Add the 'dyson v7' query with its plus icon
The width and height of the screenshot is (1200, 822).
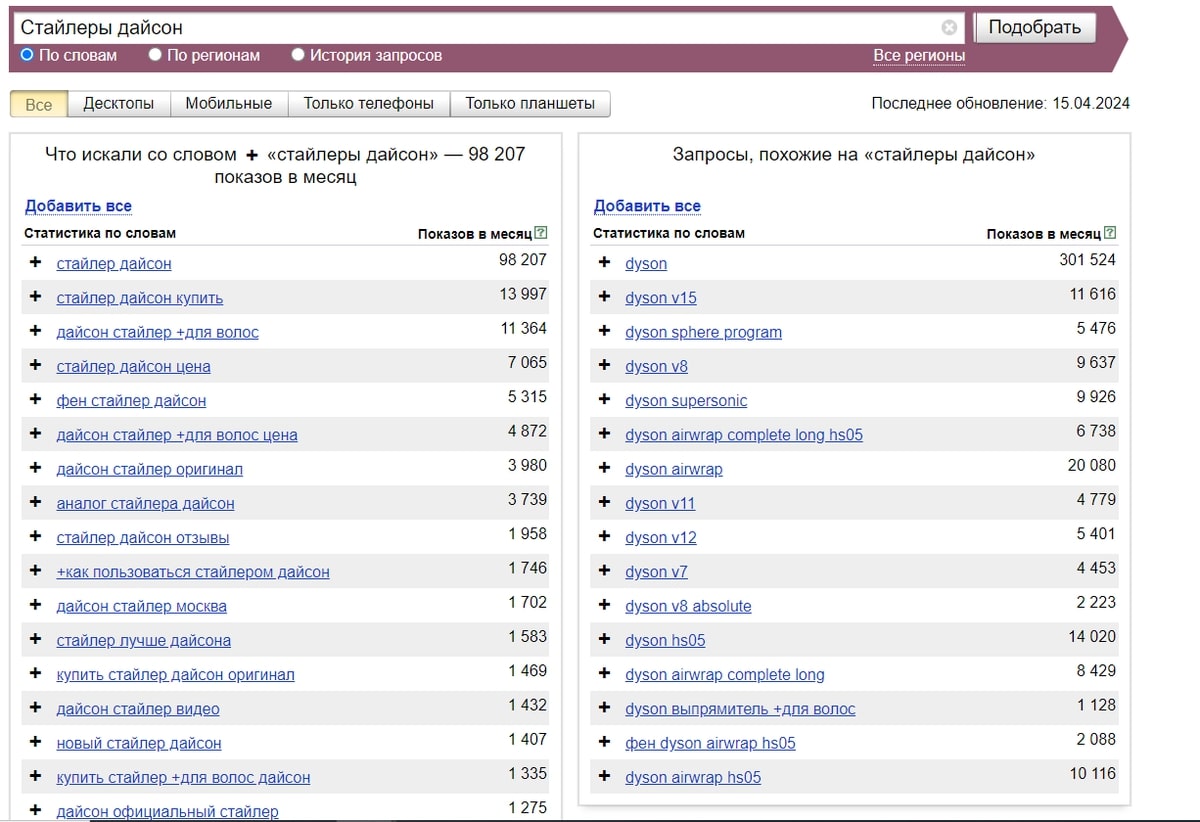coord(604,570)
